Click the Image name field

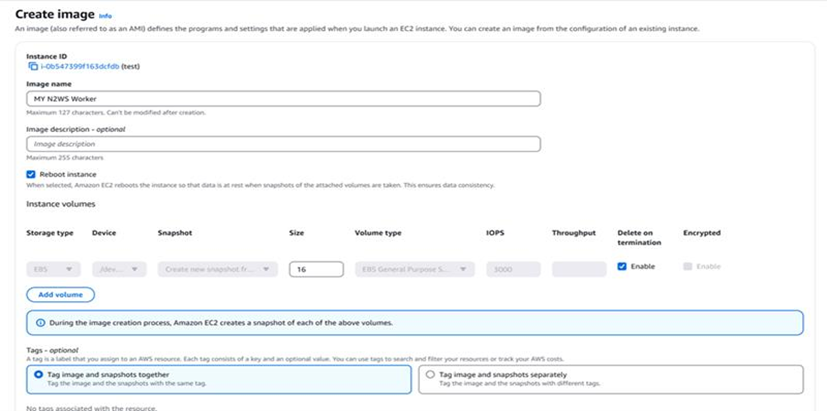[x=283, y=99]
